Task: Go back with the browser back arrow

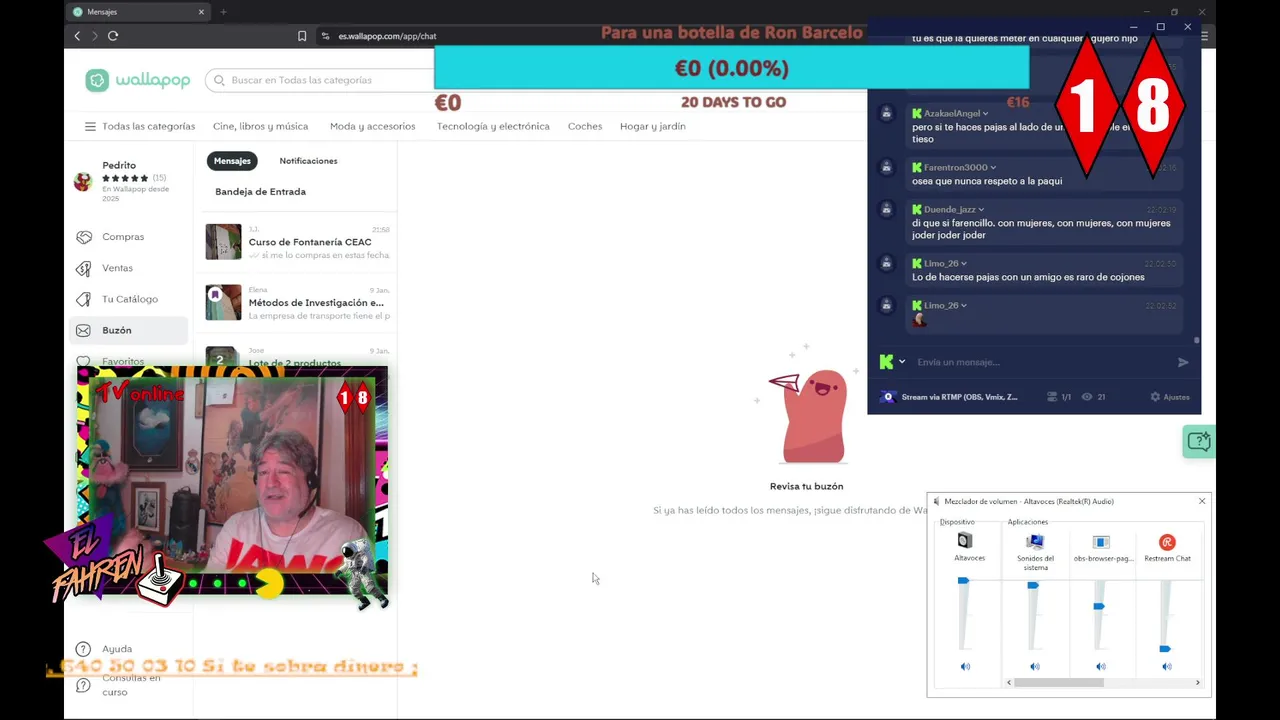Action: pyautogui.click(x=77, y=36)
